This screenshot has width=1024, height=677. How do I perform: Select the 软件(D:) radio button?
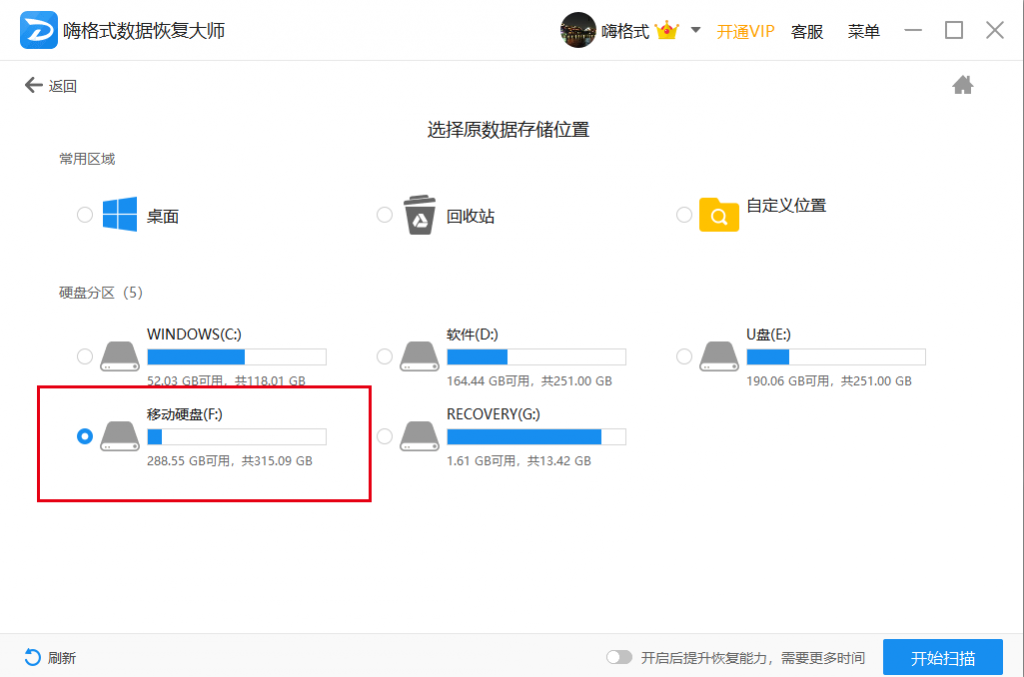tap(385, 356)
